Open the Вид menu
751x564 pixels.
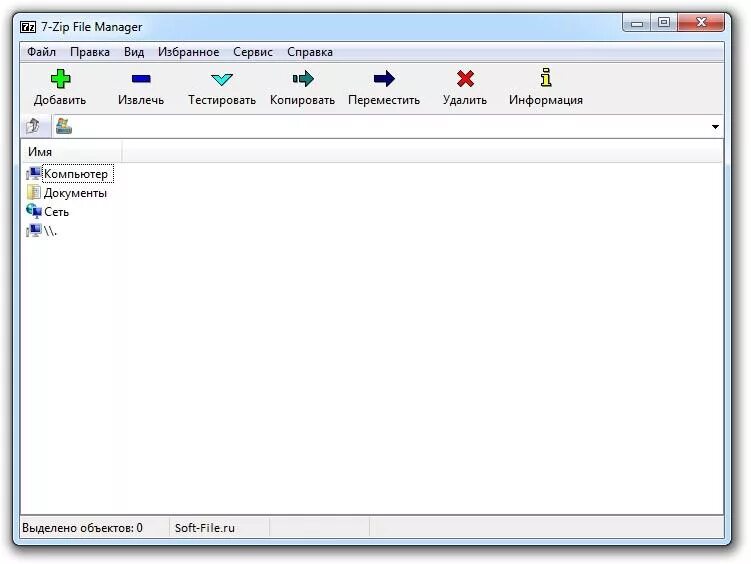tap(134, 52)
